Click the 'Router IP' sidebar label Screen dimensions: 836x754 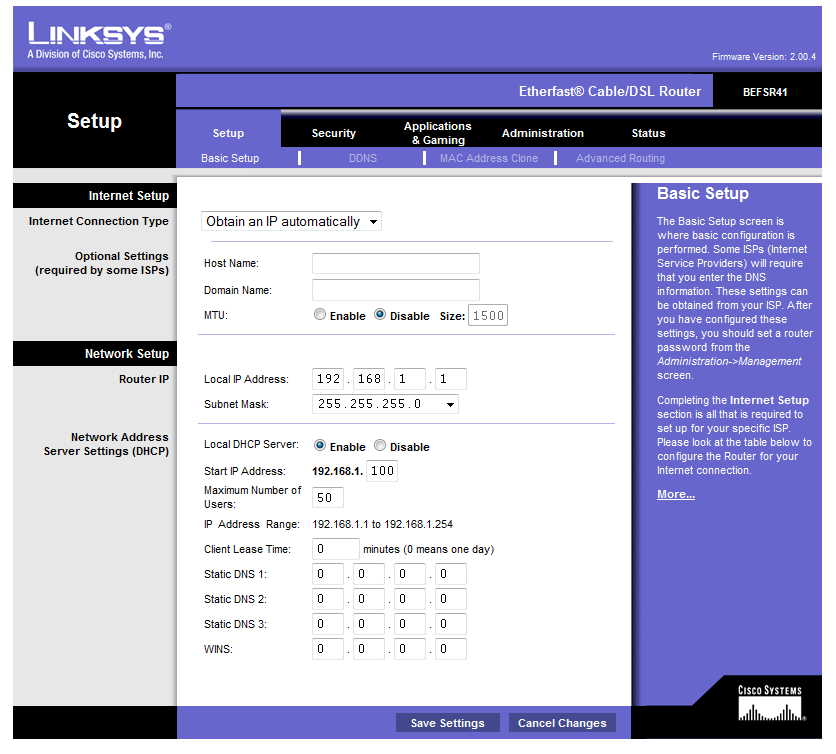[144, 379]
